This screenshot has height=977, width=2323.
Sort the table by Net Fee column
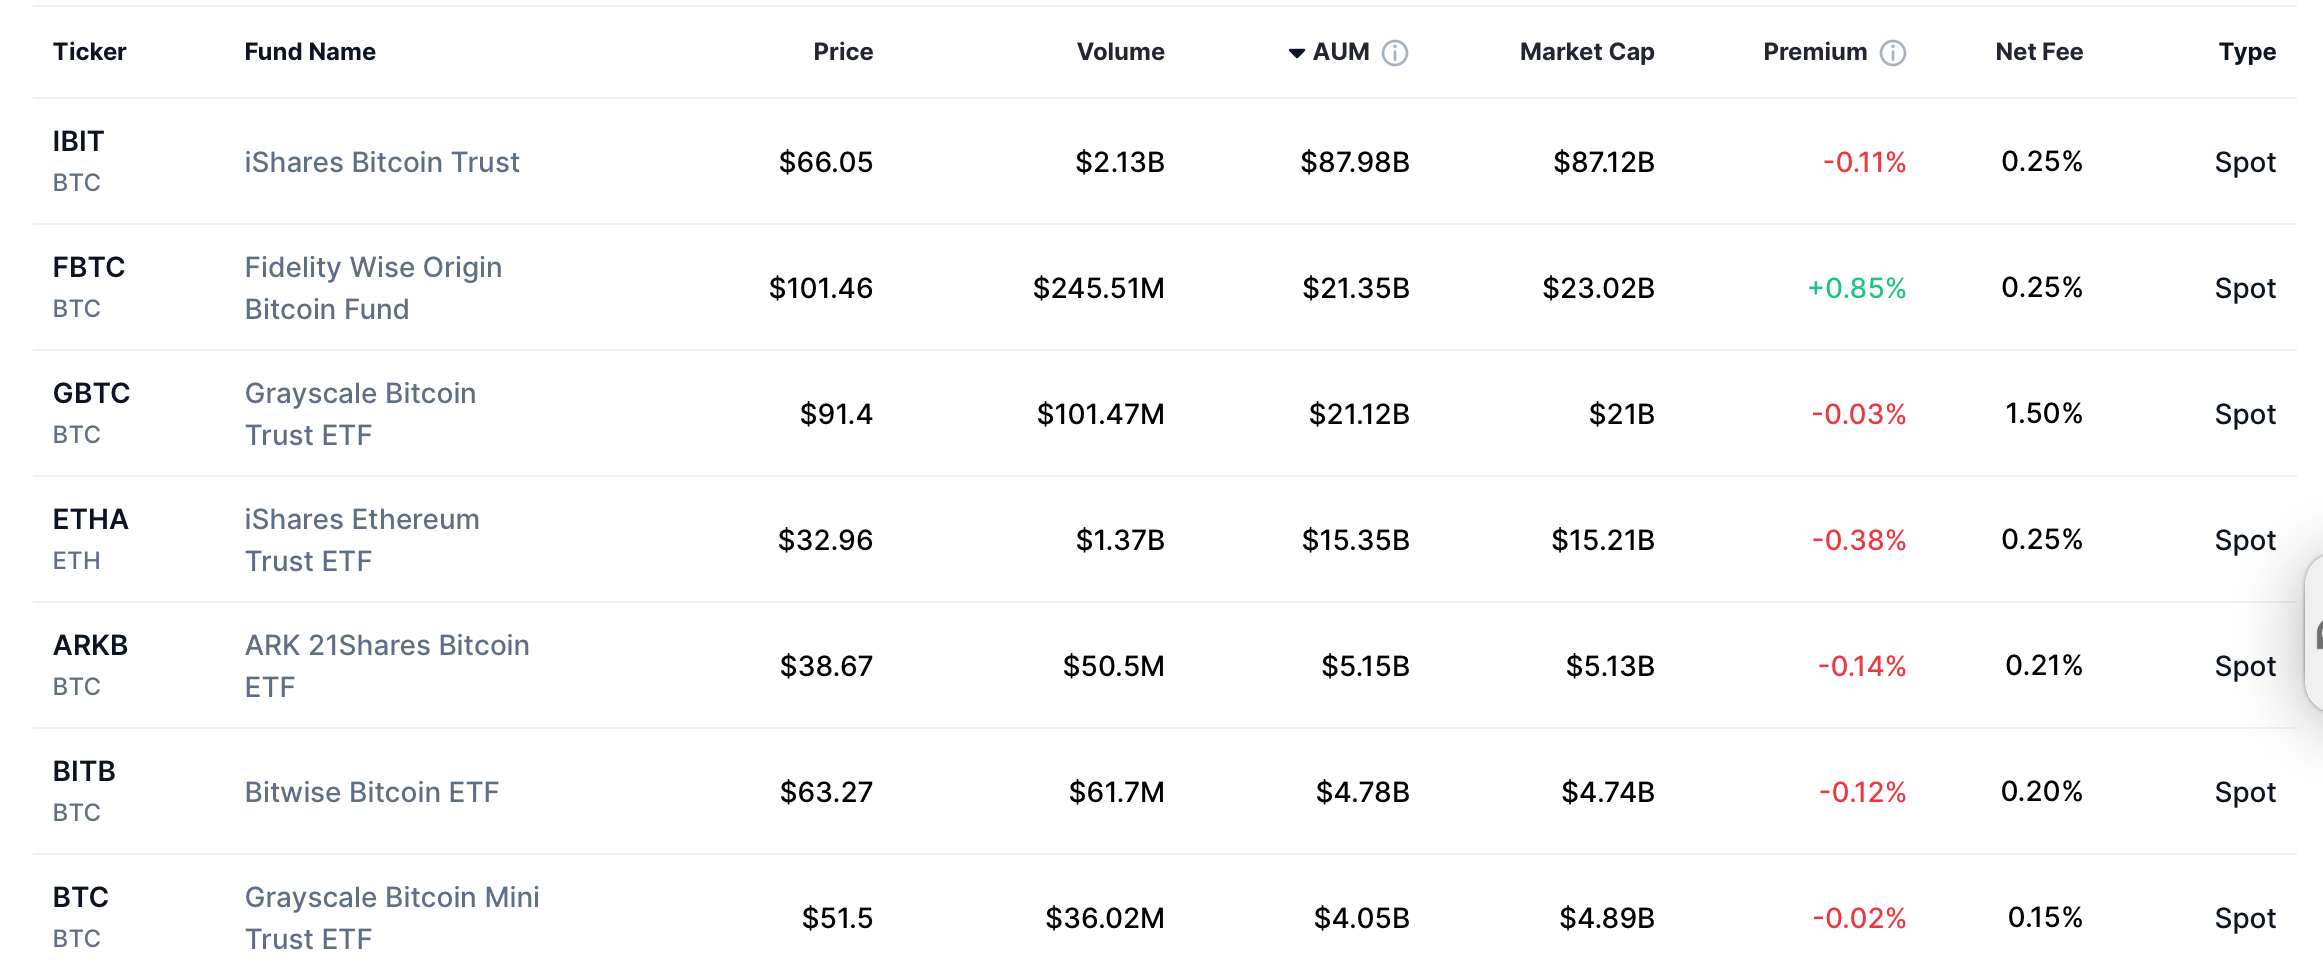(2038, 52)
